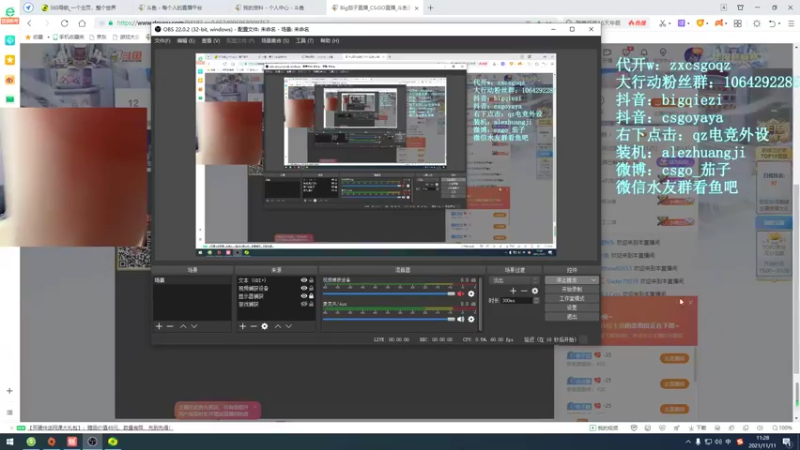Remove the selected source with the minus icon
The width and height of the screenshot is (800, 450).
click(254, 327)
